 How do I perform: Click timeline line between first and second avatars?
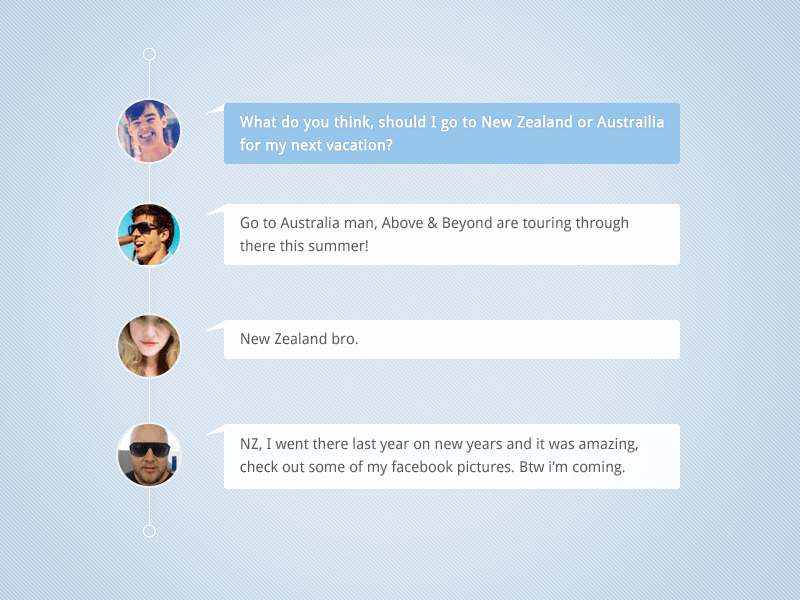click(x=149, y=183)
